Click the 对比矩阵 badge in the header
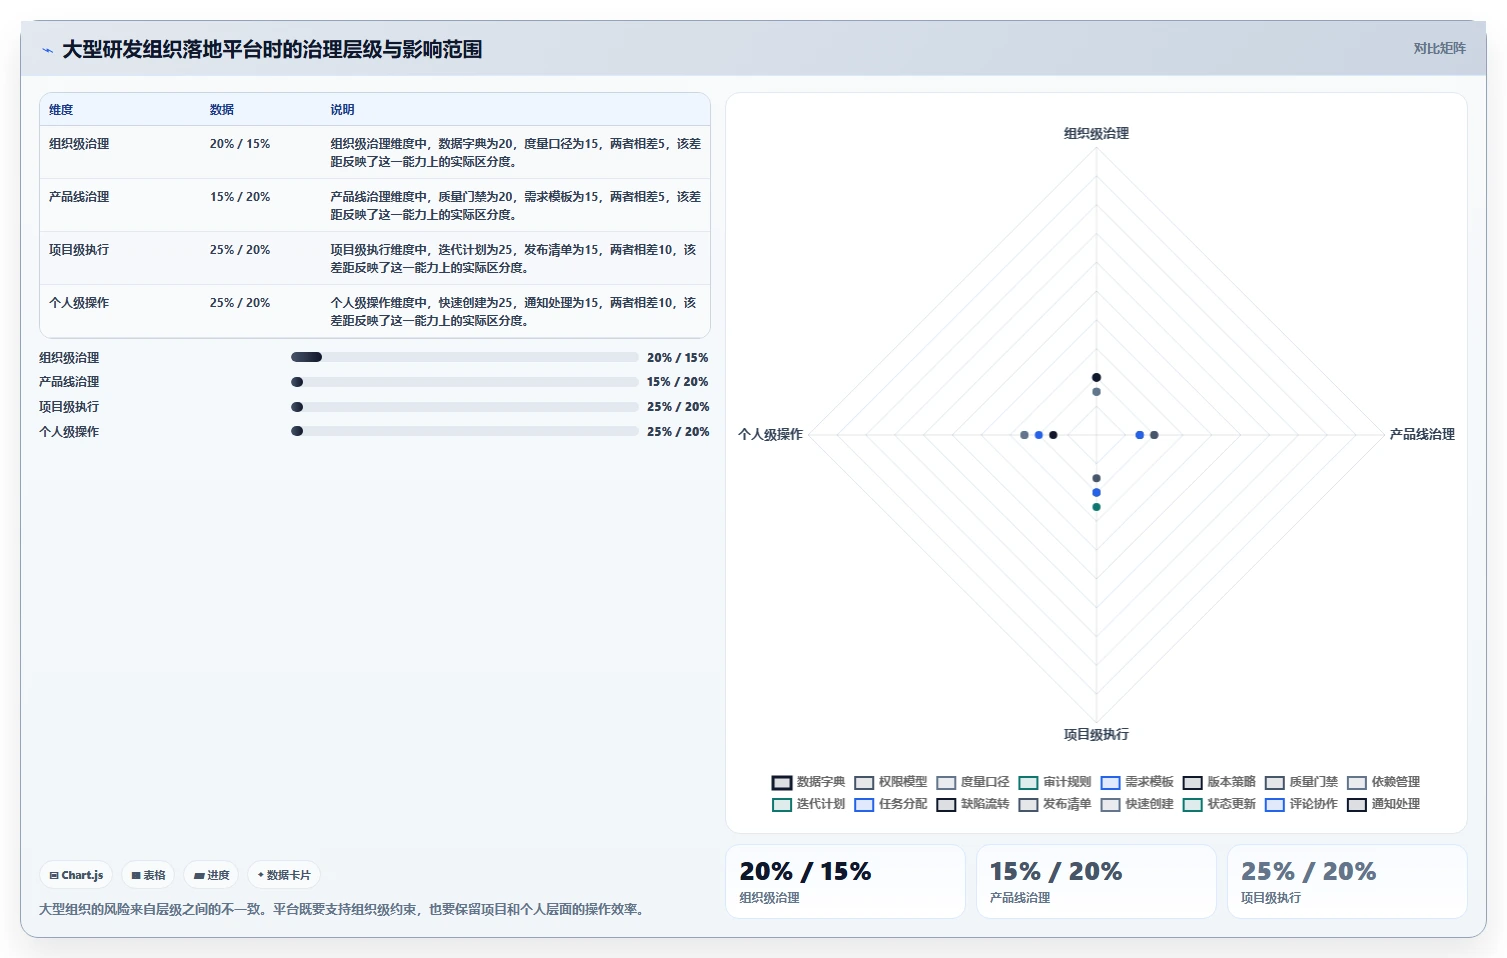This screenshot has height=958, width=1507. coord(1439,48)
